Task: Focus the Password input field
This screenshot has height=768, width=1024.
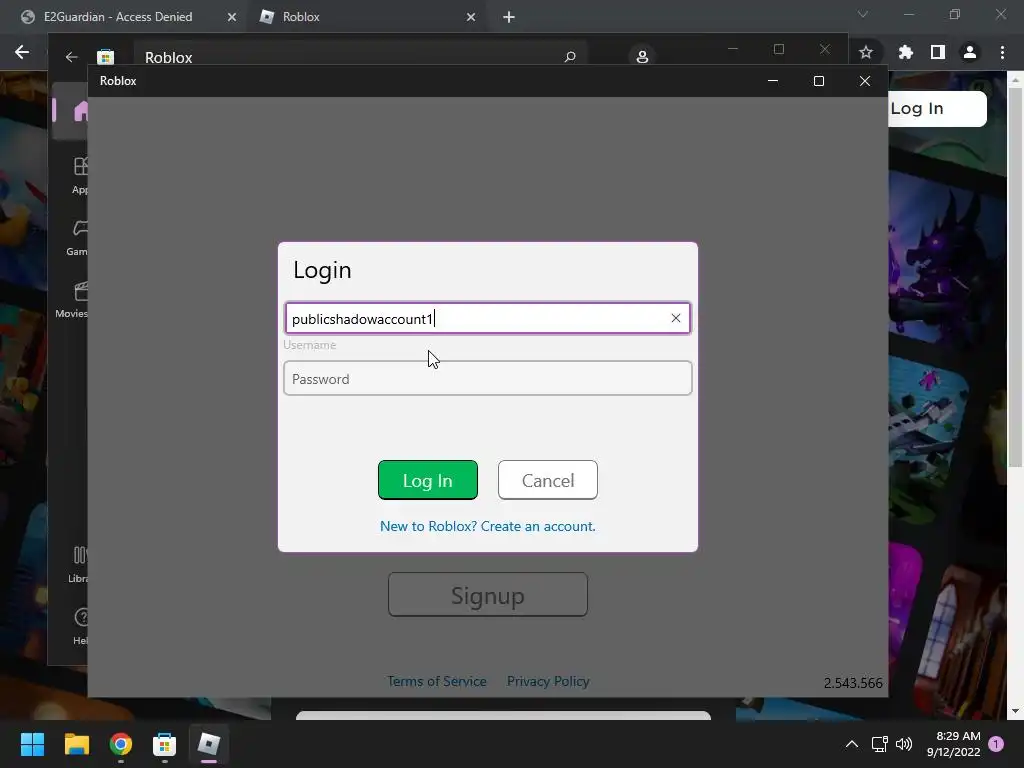Action: tap(488, 378)
